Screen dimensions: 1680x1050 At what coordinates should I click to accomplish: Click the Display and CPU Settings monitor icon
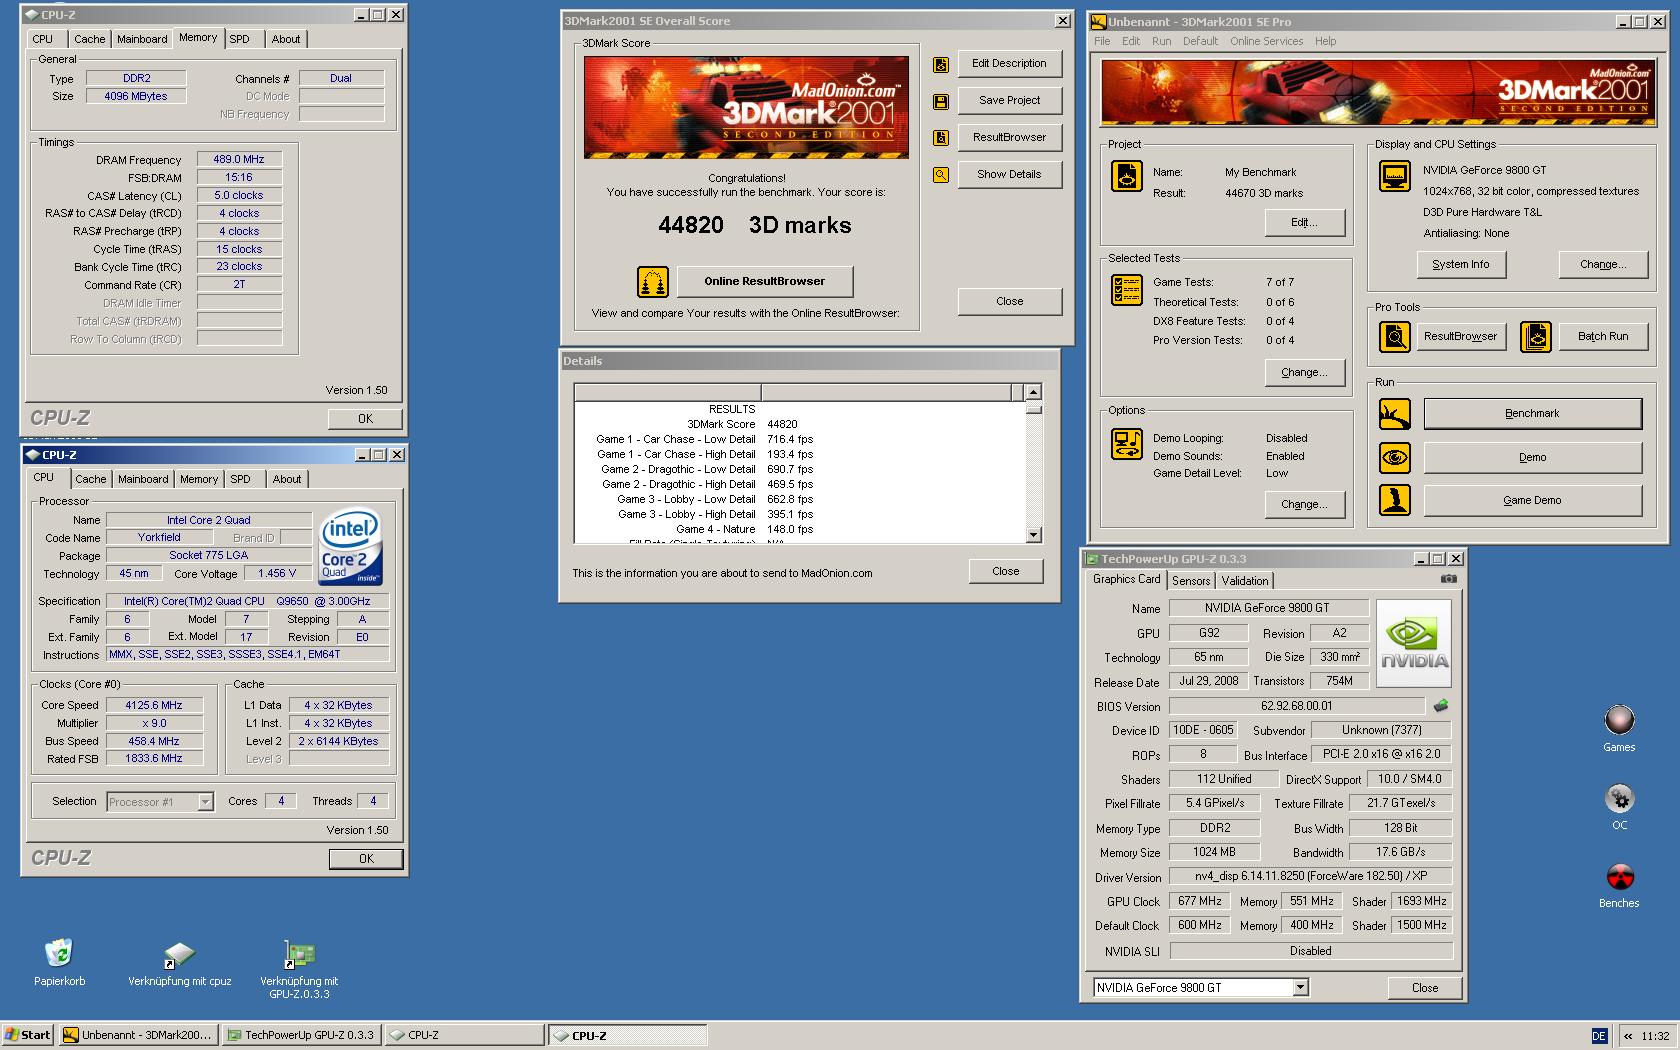[x=1394, y=176]
